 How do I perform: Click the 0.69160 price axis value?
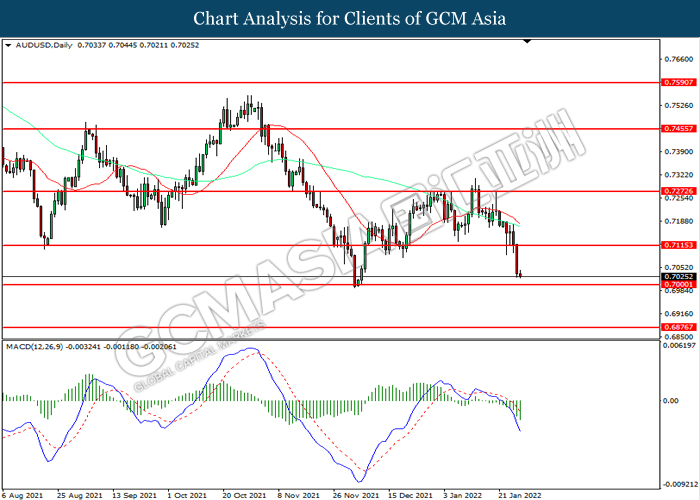click(679, 314)
